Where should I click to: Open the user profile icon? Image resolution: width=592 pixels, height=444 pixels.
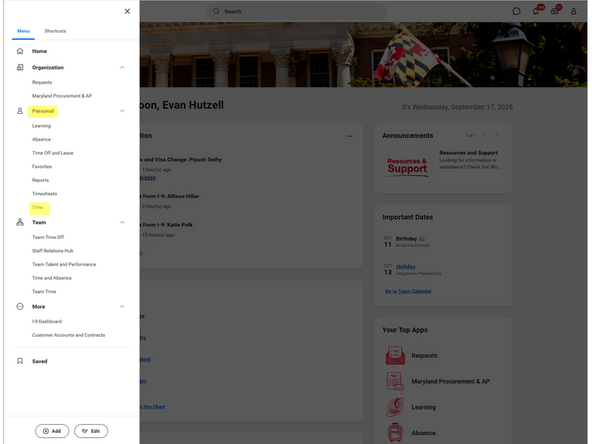[x=574, y=11]
